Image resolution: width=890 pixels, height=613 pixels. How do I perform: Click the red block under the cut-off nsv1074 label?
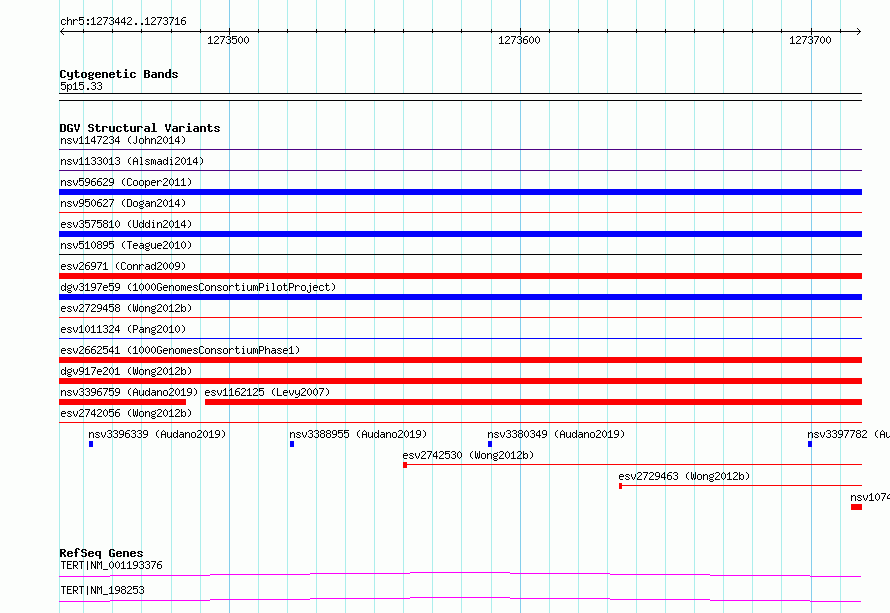[857, 507]
